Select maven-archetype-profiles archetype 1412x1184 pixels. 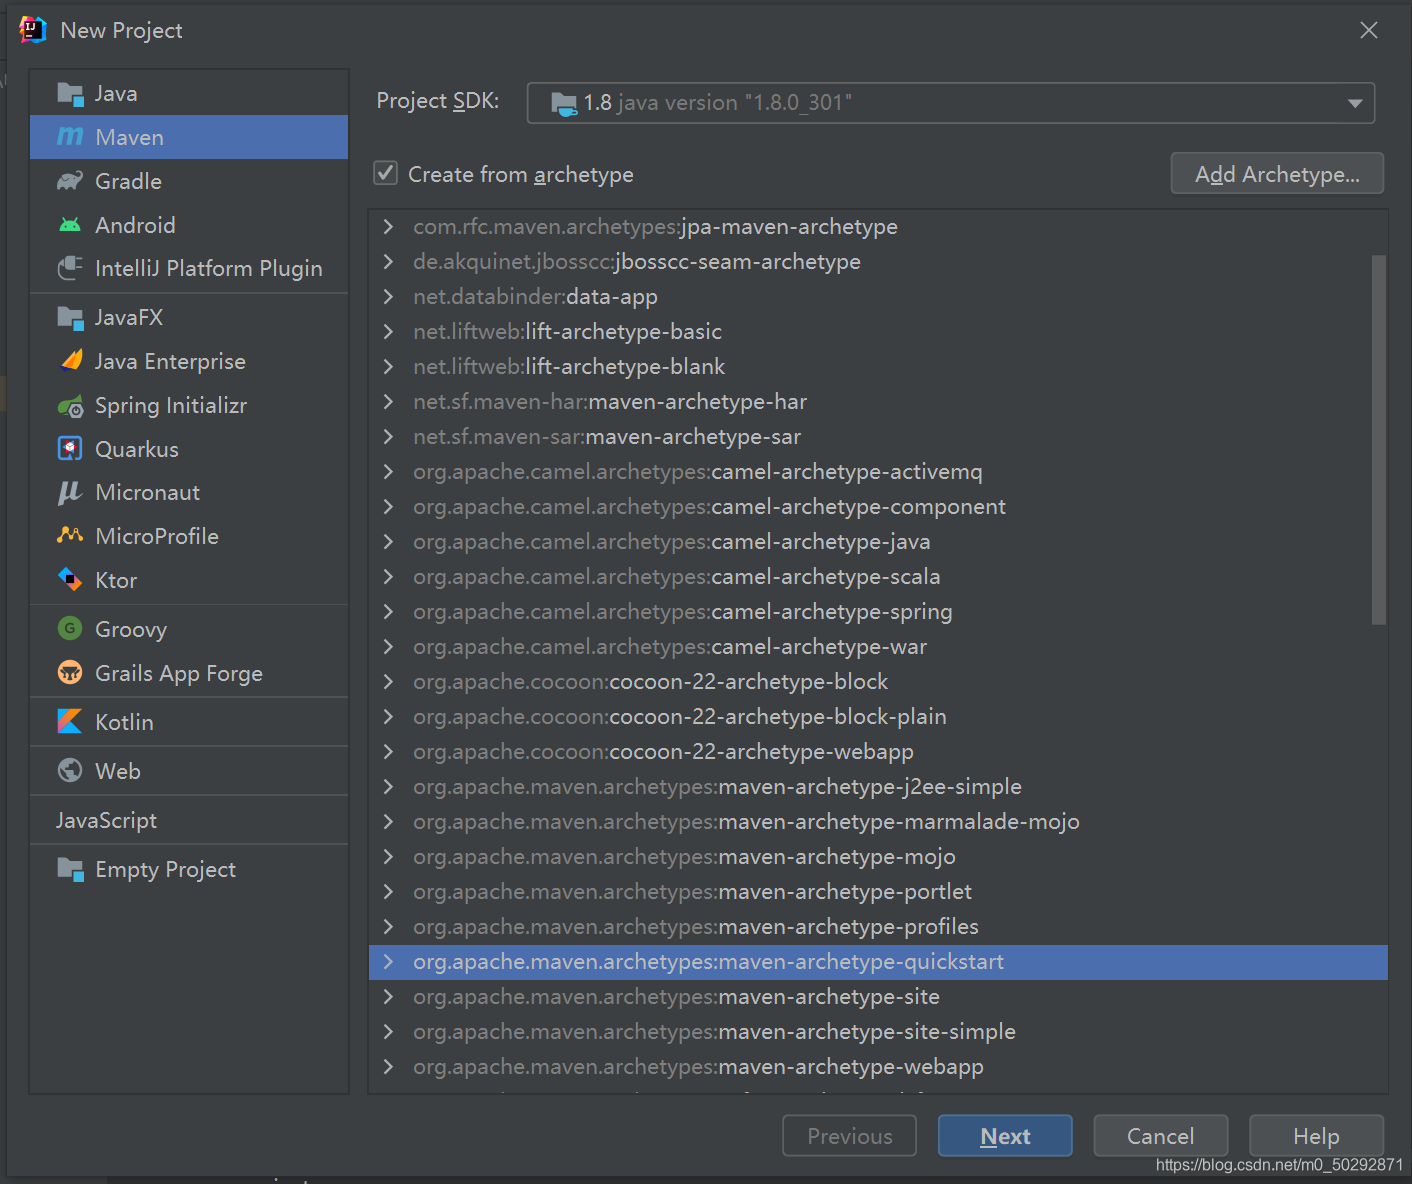pyautogui.click(x=878, y=927)
